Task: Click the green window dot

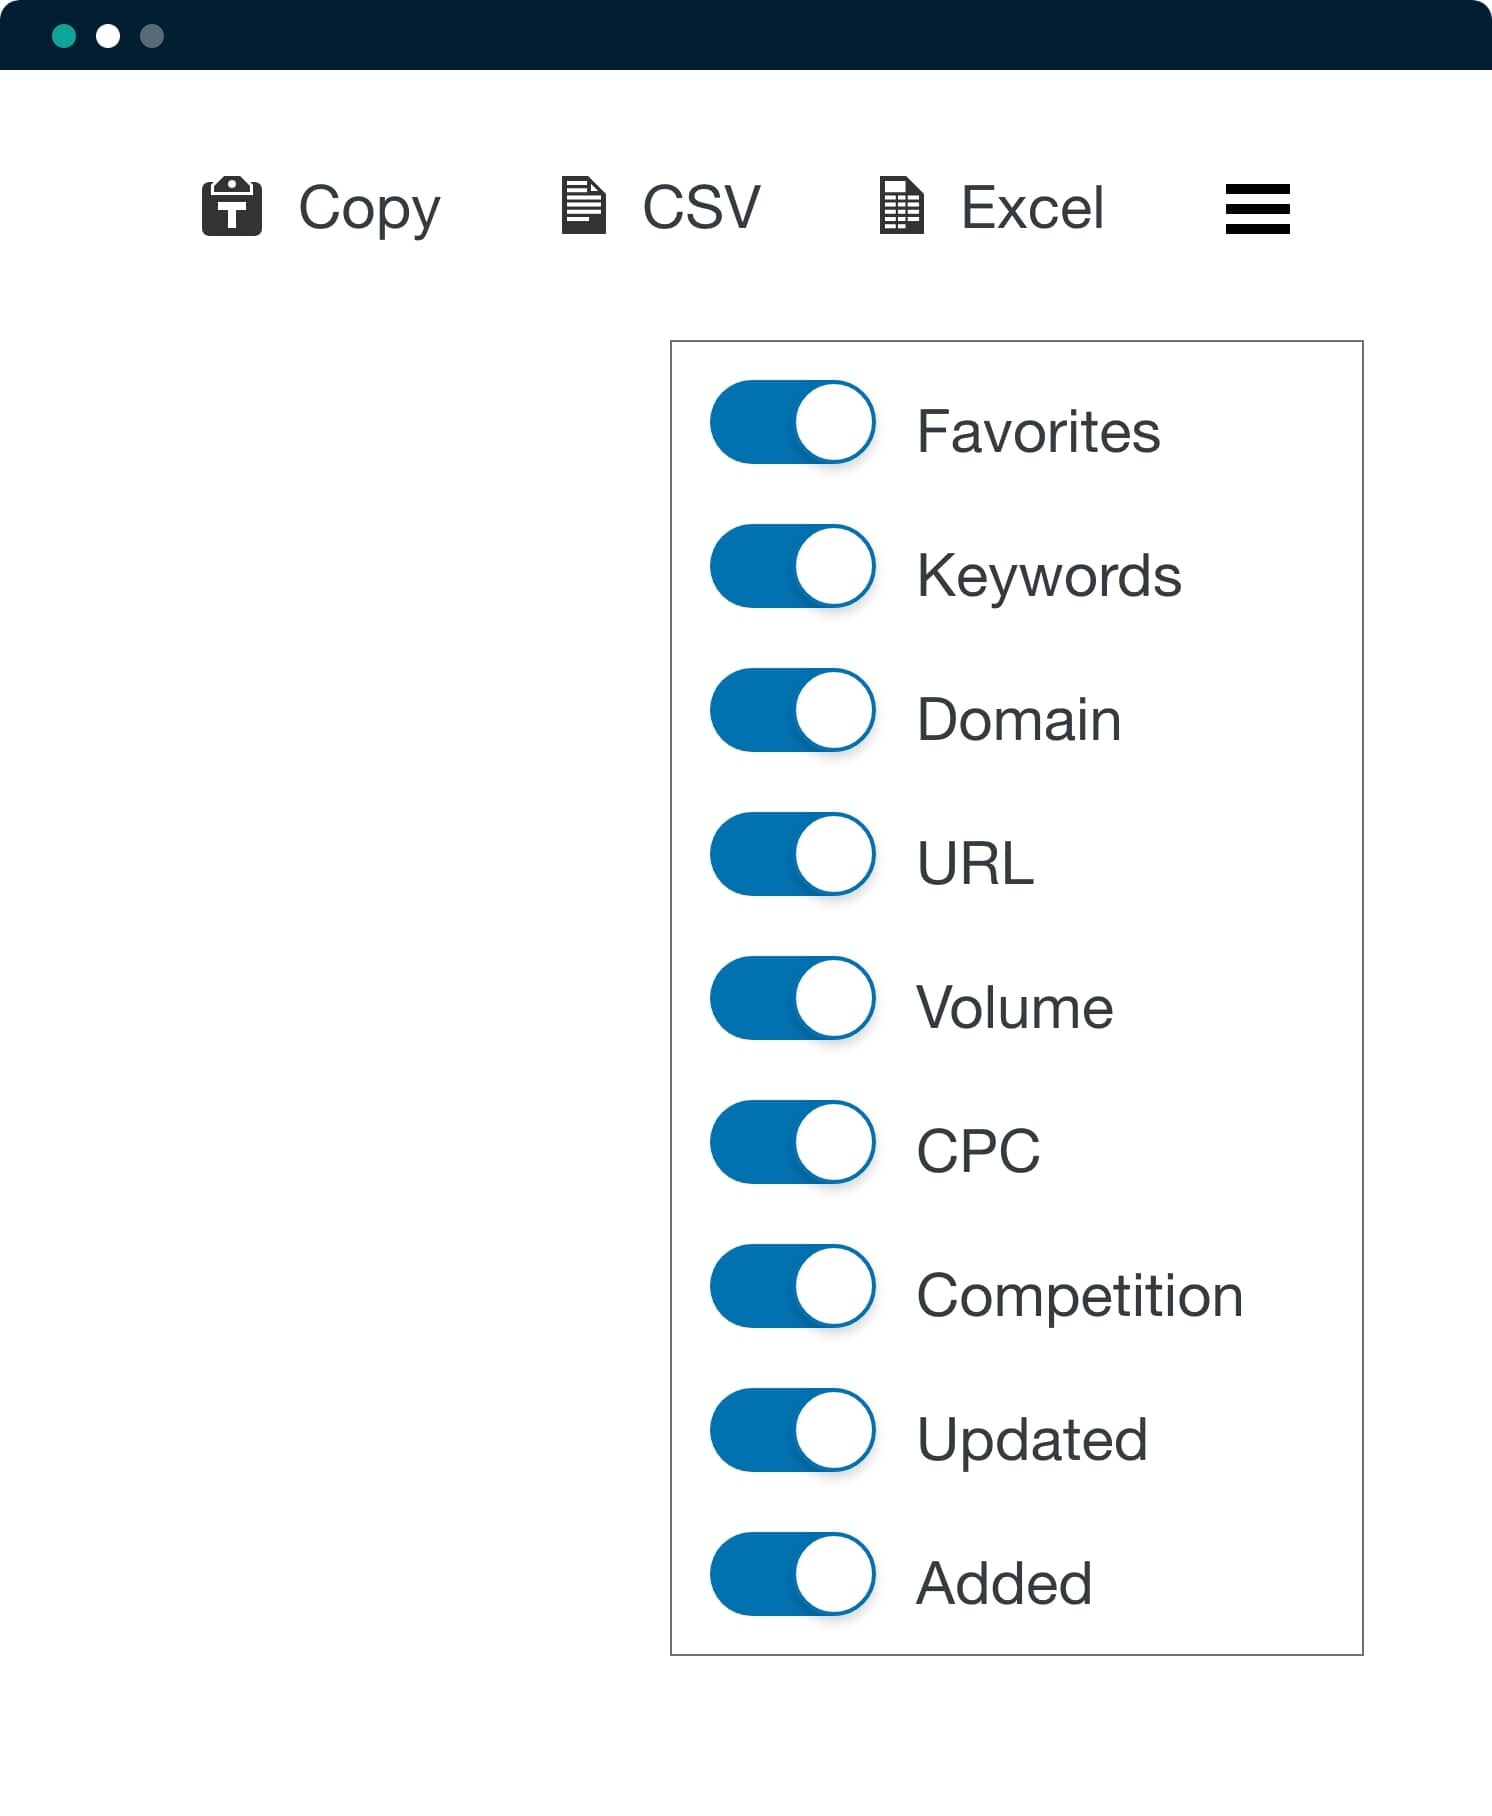Action: point(64,37)
